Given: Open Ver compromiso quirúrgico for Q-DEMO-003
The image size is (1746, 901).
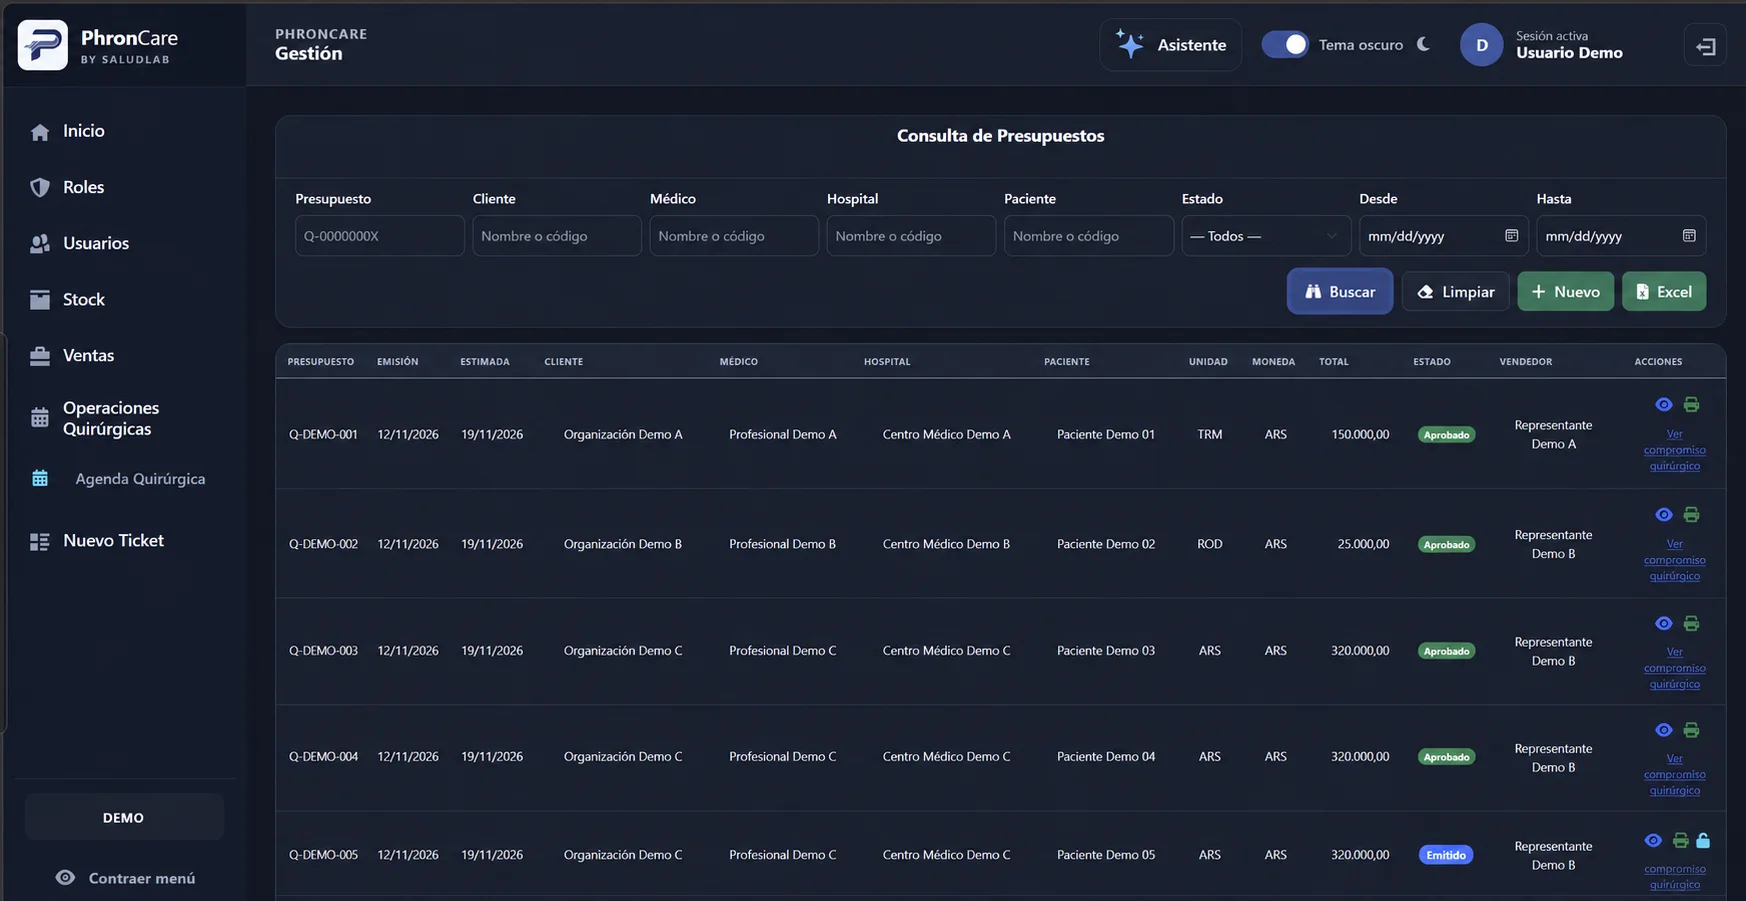Looking at the screenshot, I should [1675, 668].
